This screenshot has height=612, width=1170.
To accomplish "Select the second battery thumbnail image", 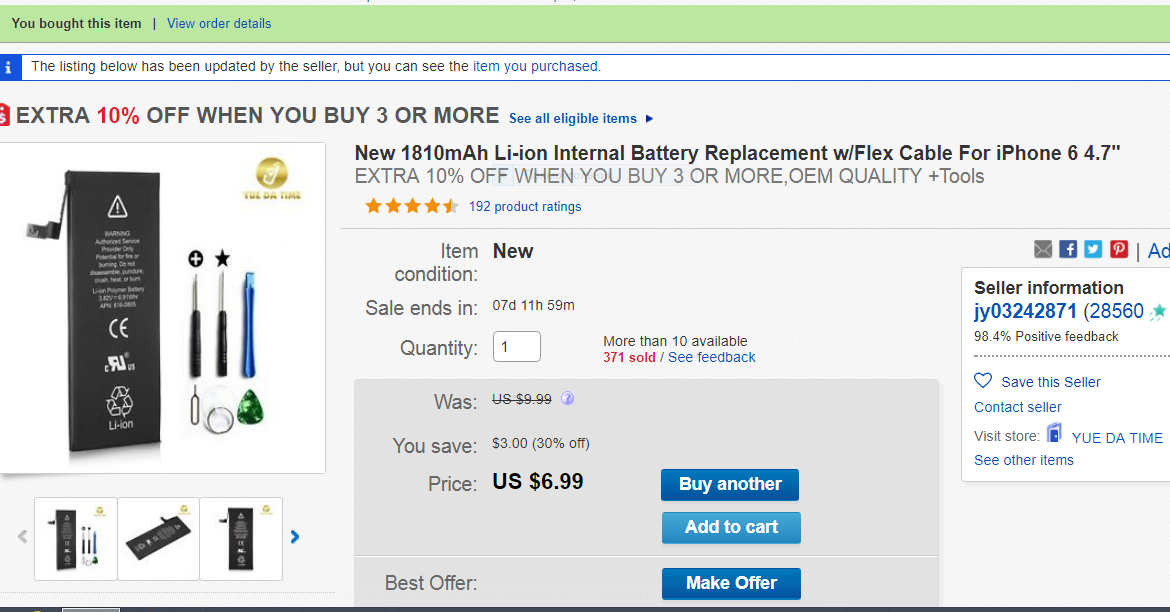I will click(x=158, y=538).
